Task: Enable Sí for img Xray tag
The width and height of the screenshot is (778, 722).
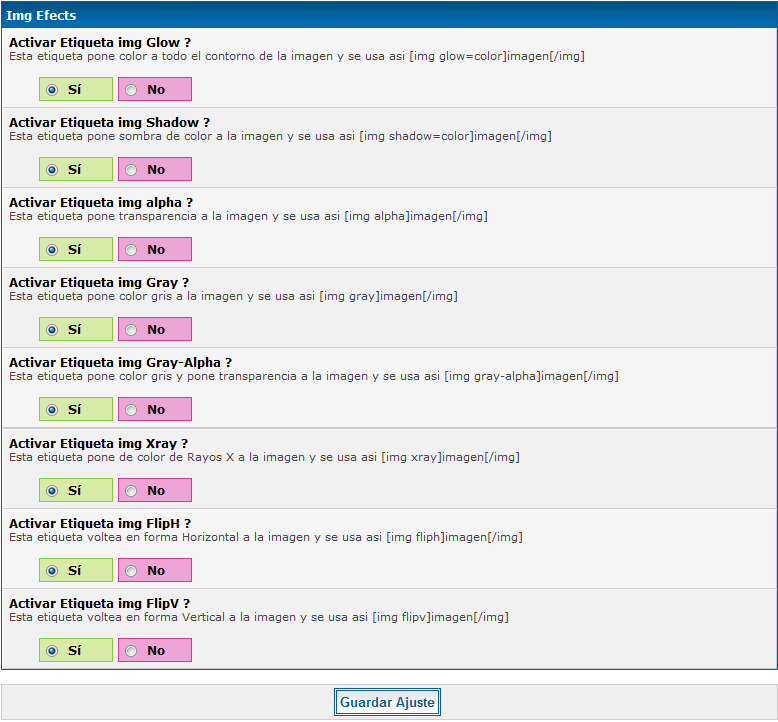Action: (52, 491)
